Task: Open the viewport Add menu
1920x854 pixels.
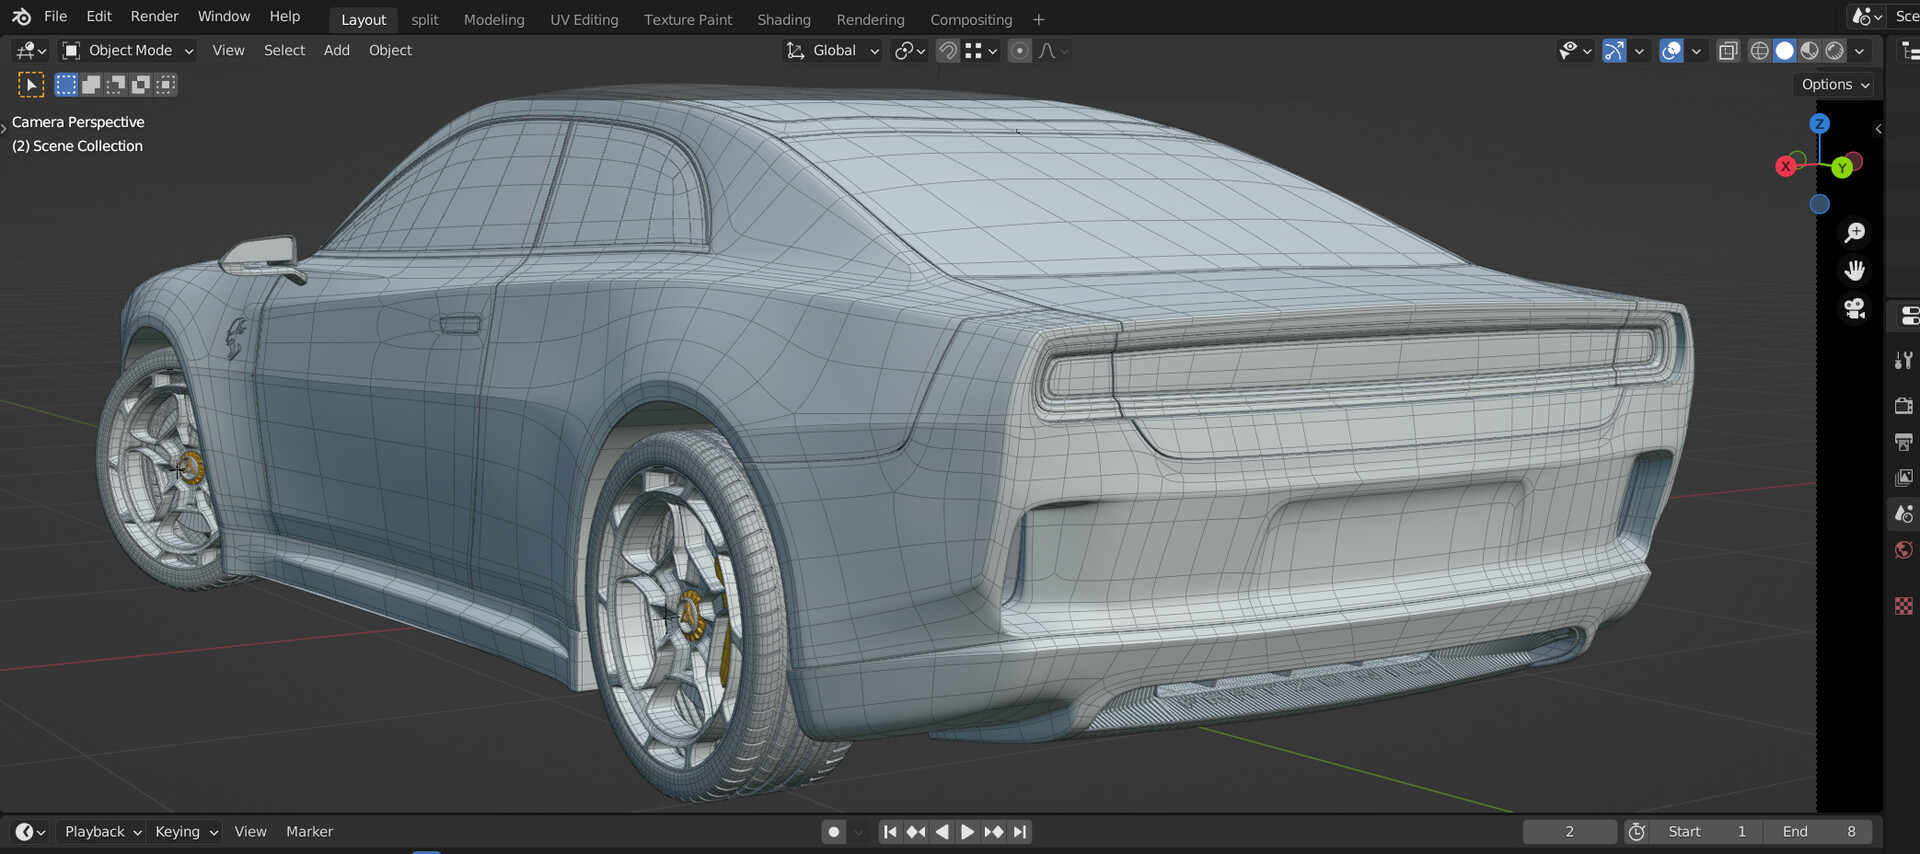Action: [337, 50]
